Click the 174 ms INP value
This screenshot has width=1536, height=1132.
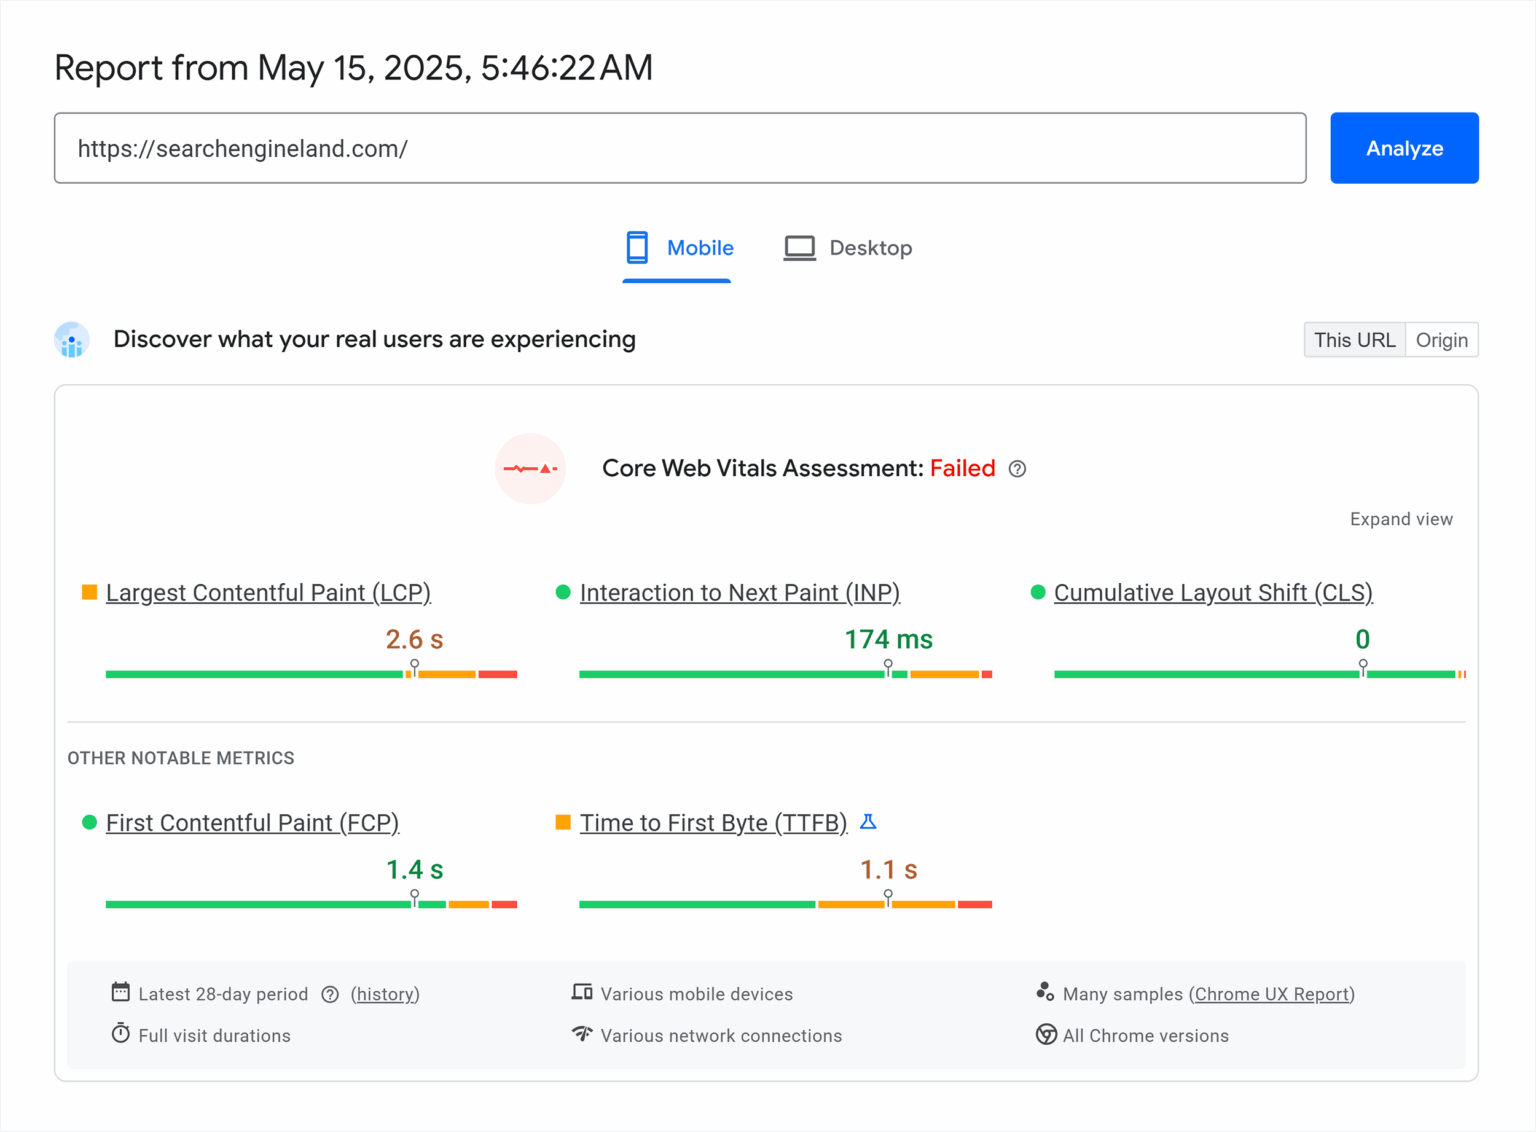888,639
